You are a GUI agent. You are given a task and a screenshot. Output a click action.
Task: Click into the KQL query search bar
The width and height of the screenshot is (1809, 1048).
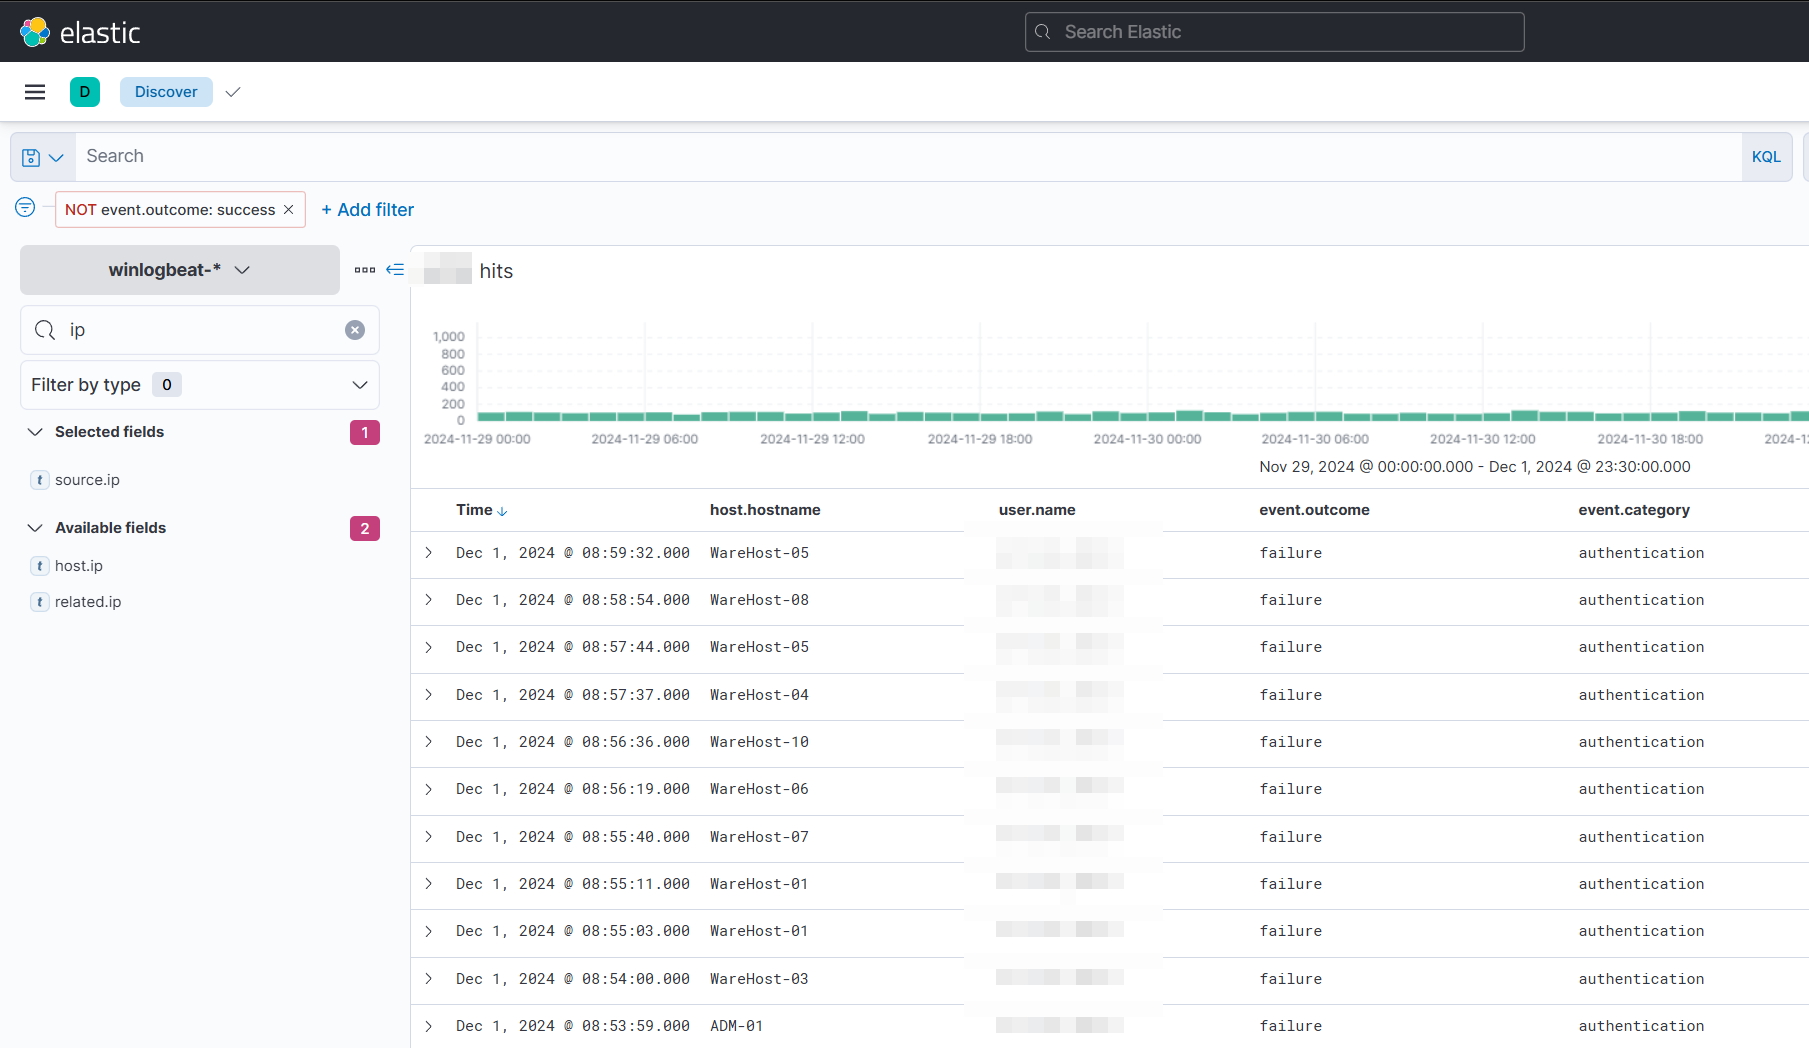coord(908,157)
